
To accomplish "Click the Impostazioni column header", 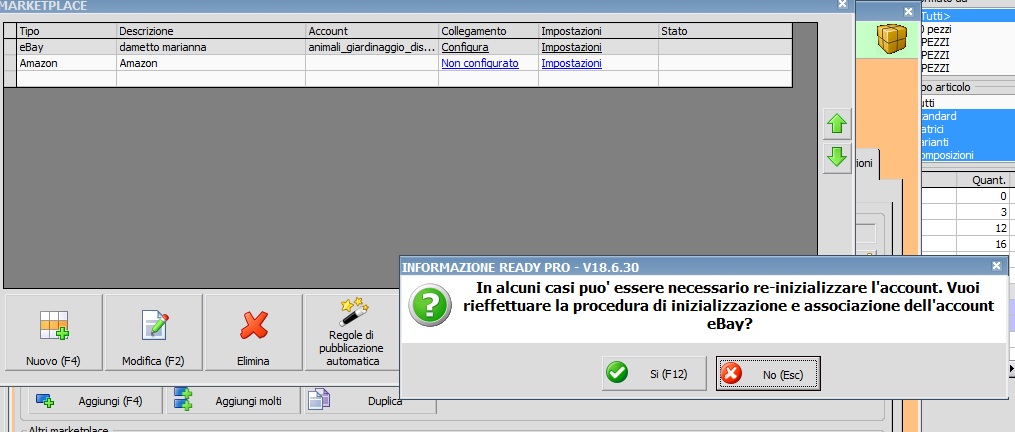I will pos(598,31).
